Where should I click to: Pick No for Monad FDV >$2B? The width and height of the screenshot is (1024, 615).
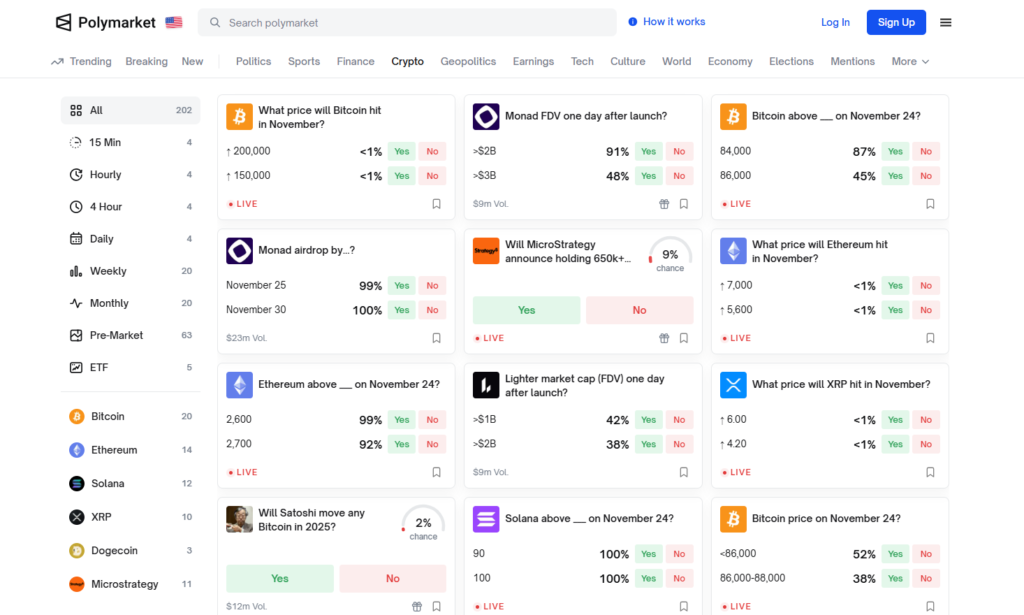coord(679,152)
